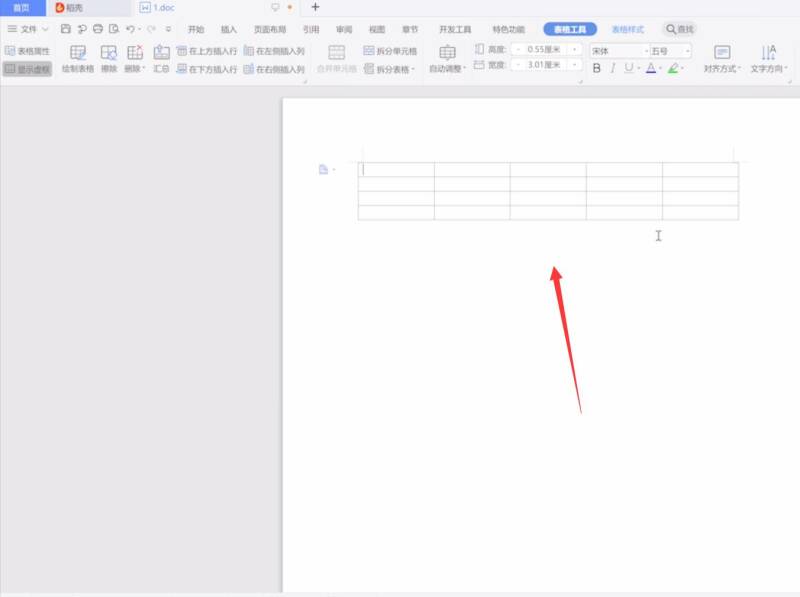Open the underline style dropdown arrow

(638, 68)
